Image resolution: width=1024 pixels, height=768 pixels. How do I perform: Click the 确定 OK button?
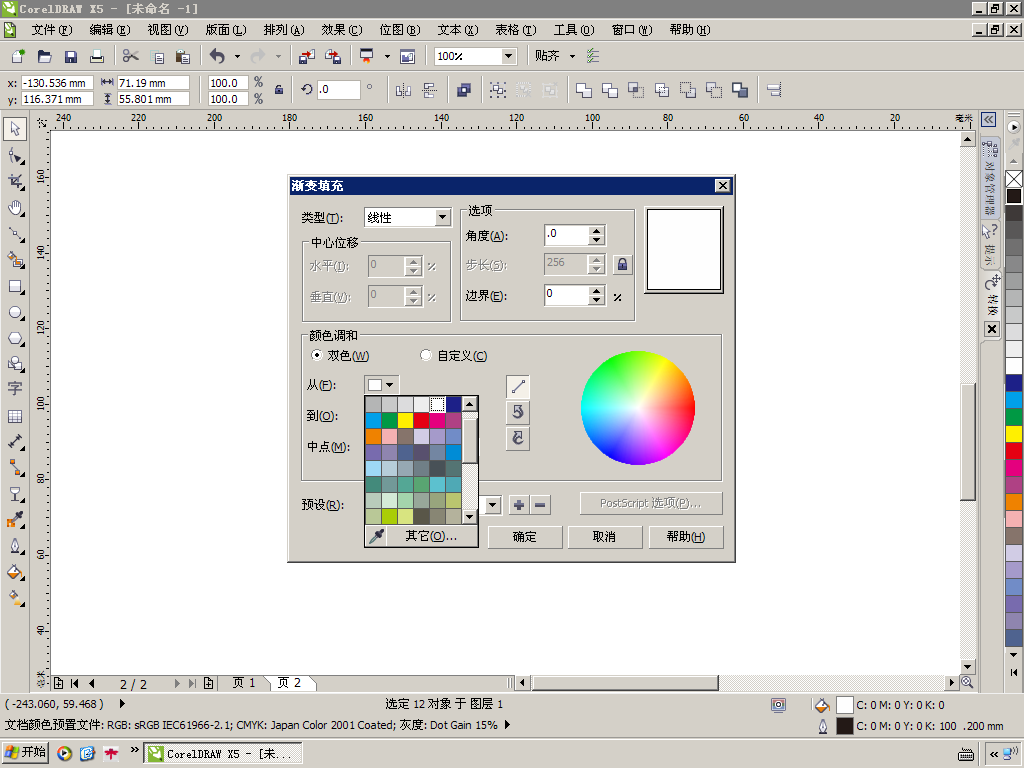click(x=524, y=537)
